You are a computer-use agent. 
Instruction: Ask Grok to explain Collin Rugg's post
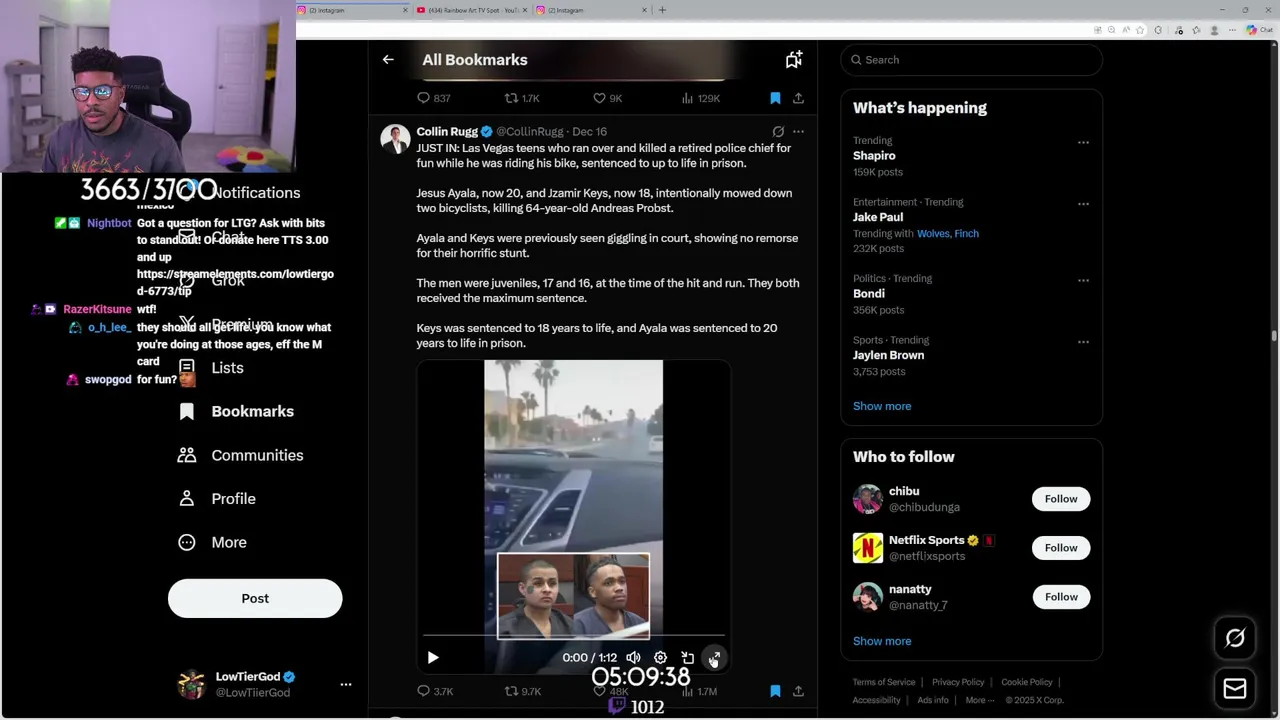(778, 131)
